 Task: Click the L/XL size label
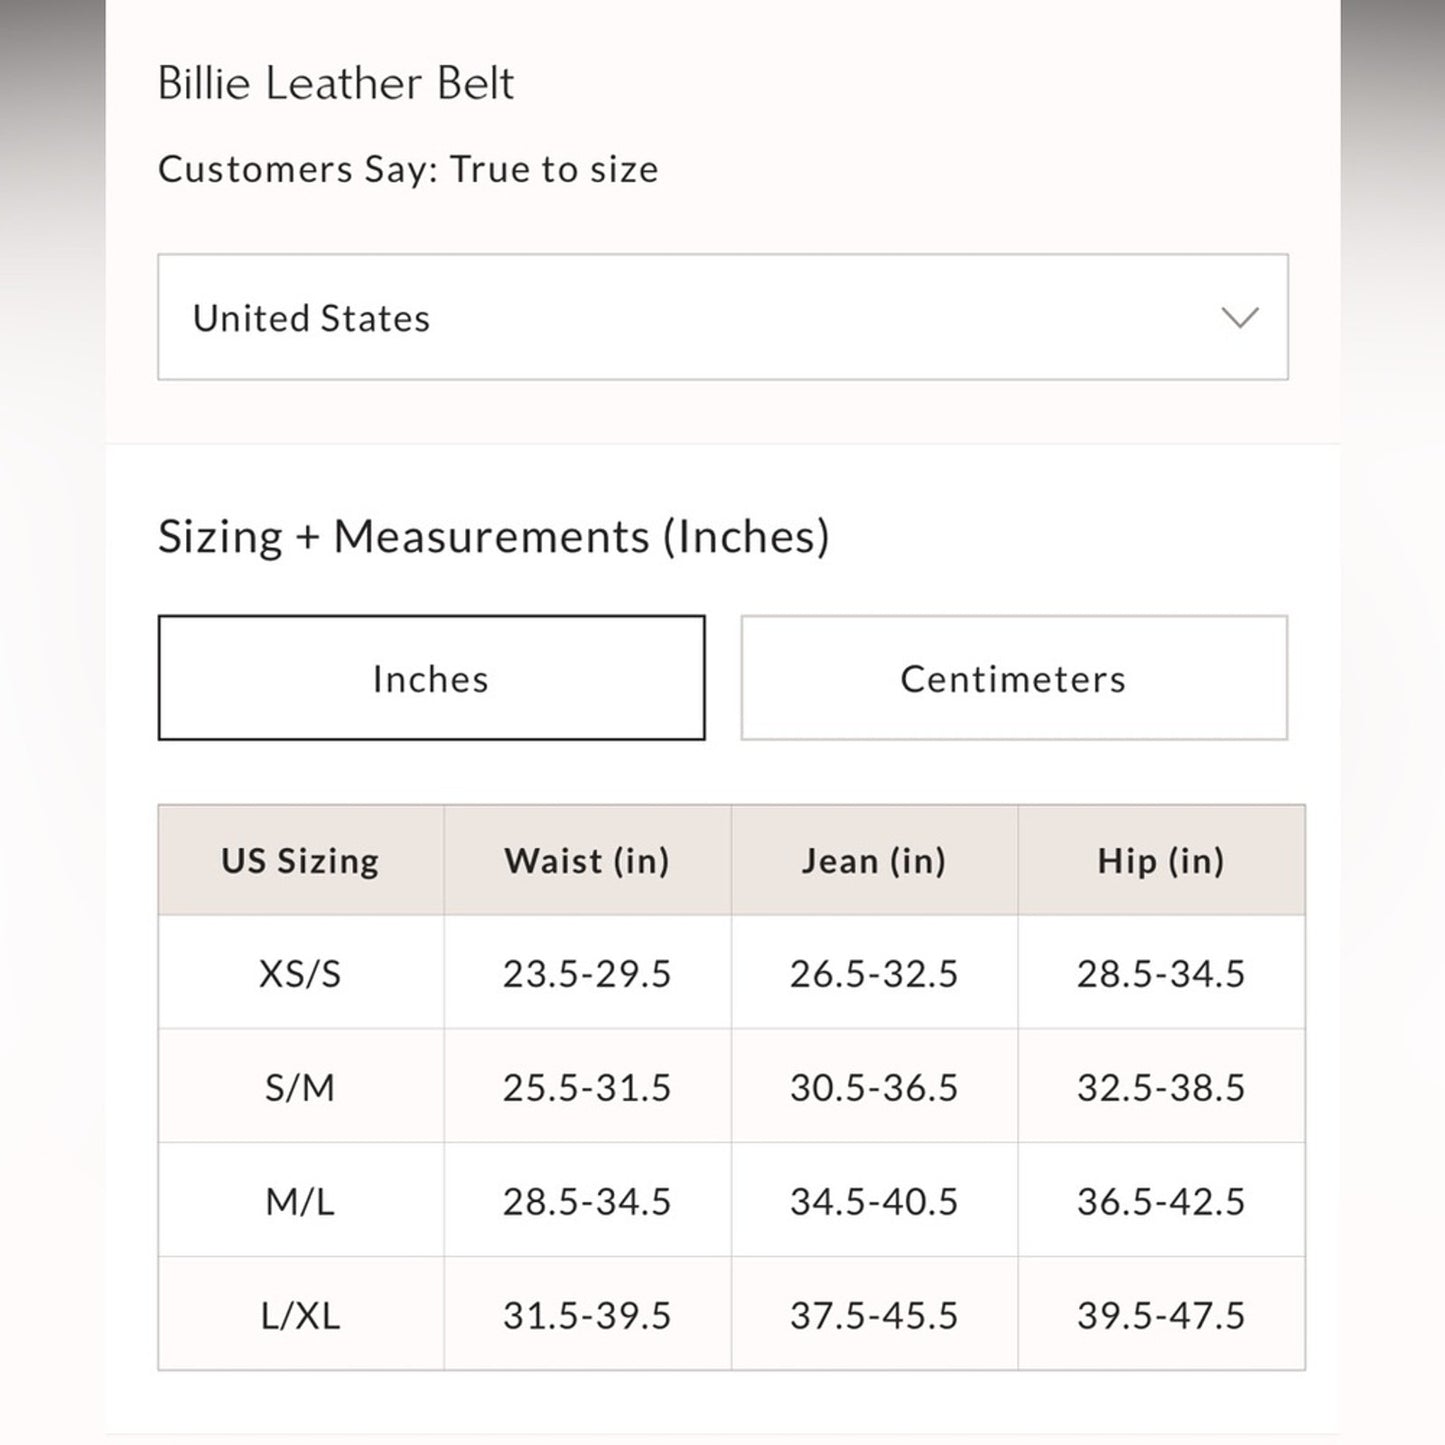point(300,1314)
